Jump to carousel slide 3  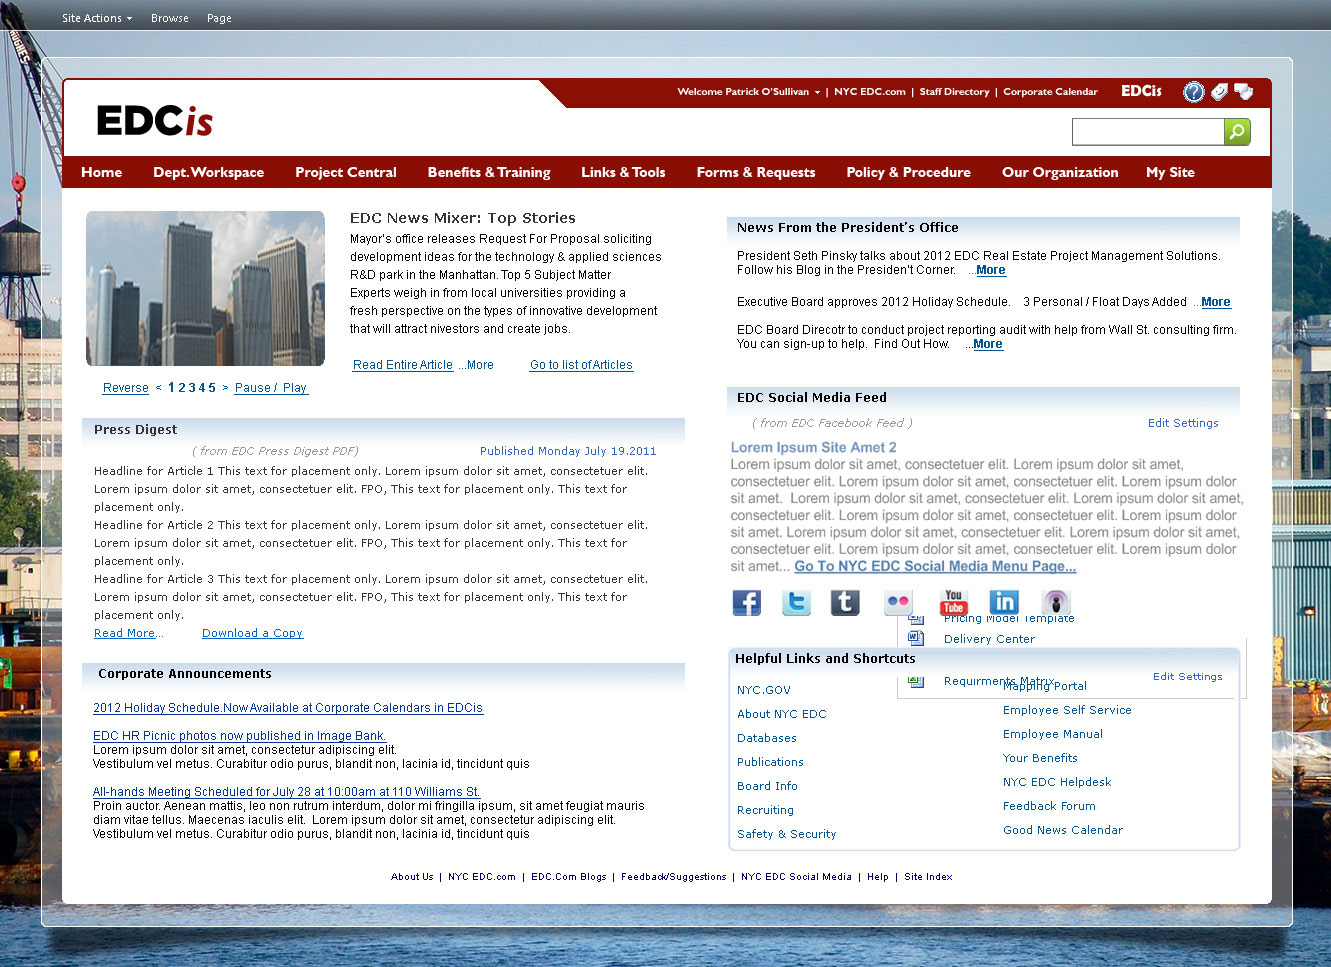191,388
